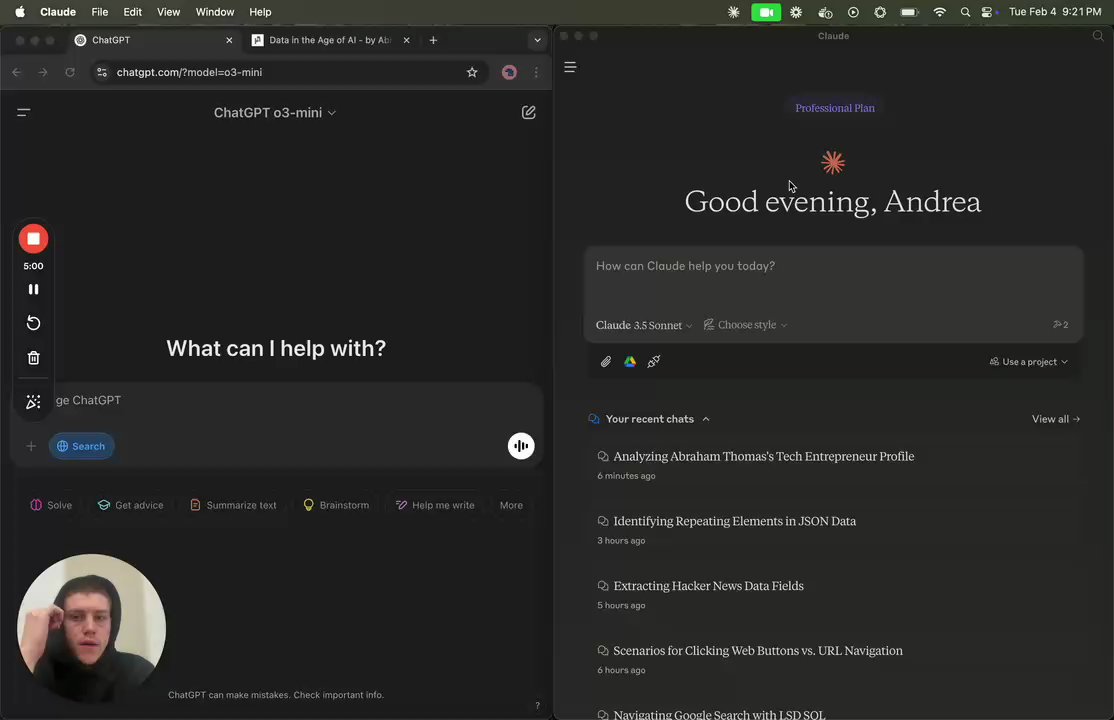Open the Help menu
This screenshot has width=1114, height=720.
point(260,12)
